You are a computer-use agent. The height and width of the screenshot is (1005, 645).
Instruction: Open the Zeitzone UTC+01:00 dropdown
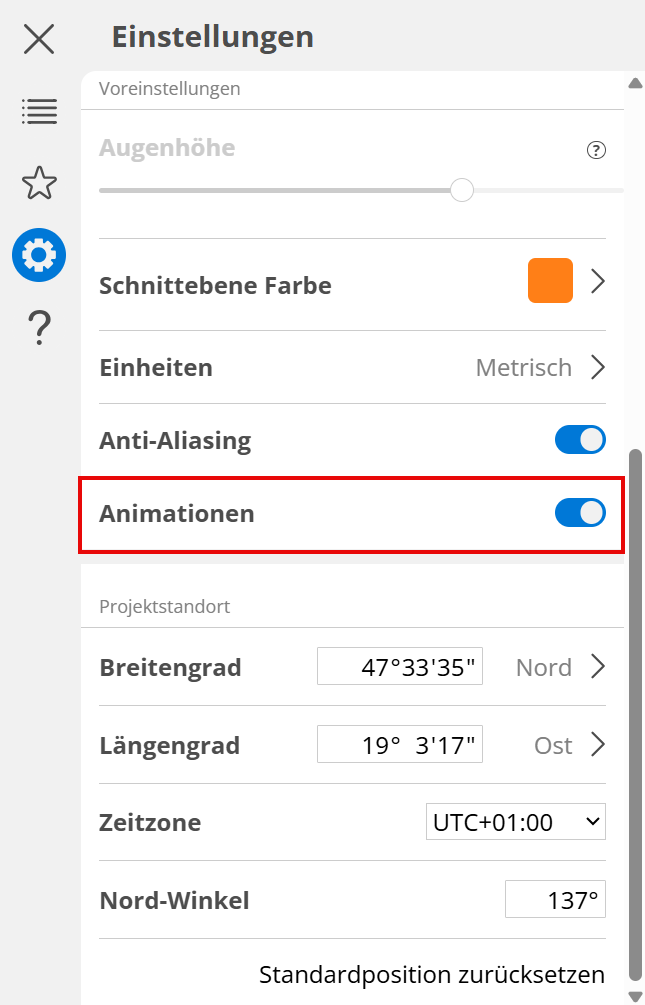[x=515, y=822]
